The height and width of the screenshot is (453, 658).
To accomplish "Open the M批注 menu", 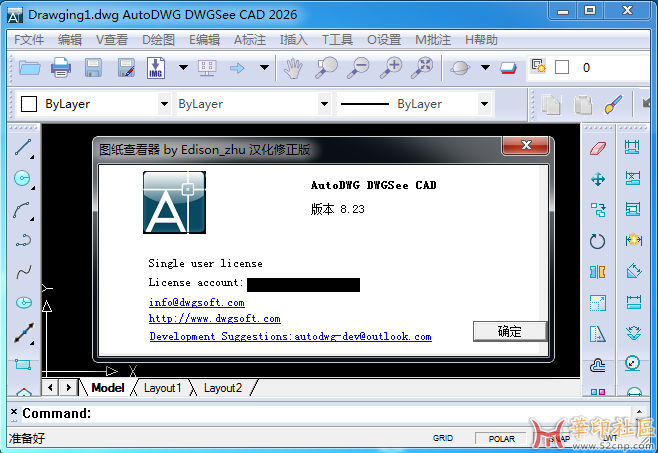I will coord(433,40).
